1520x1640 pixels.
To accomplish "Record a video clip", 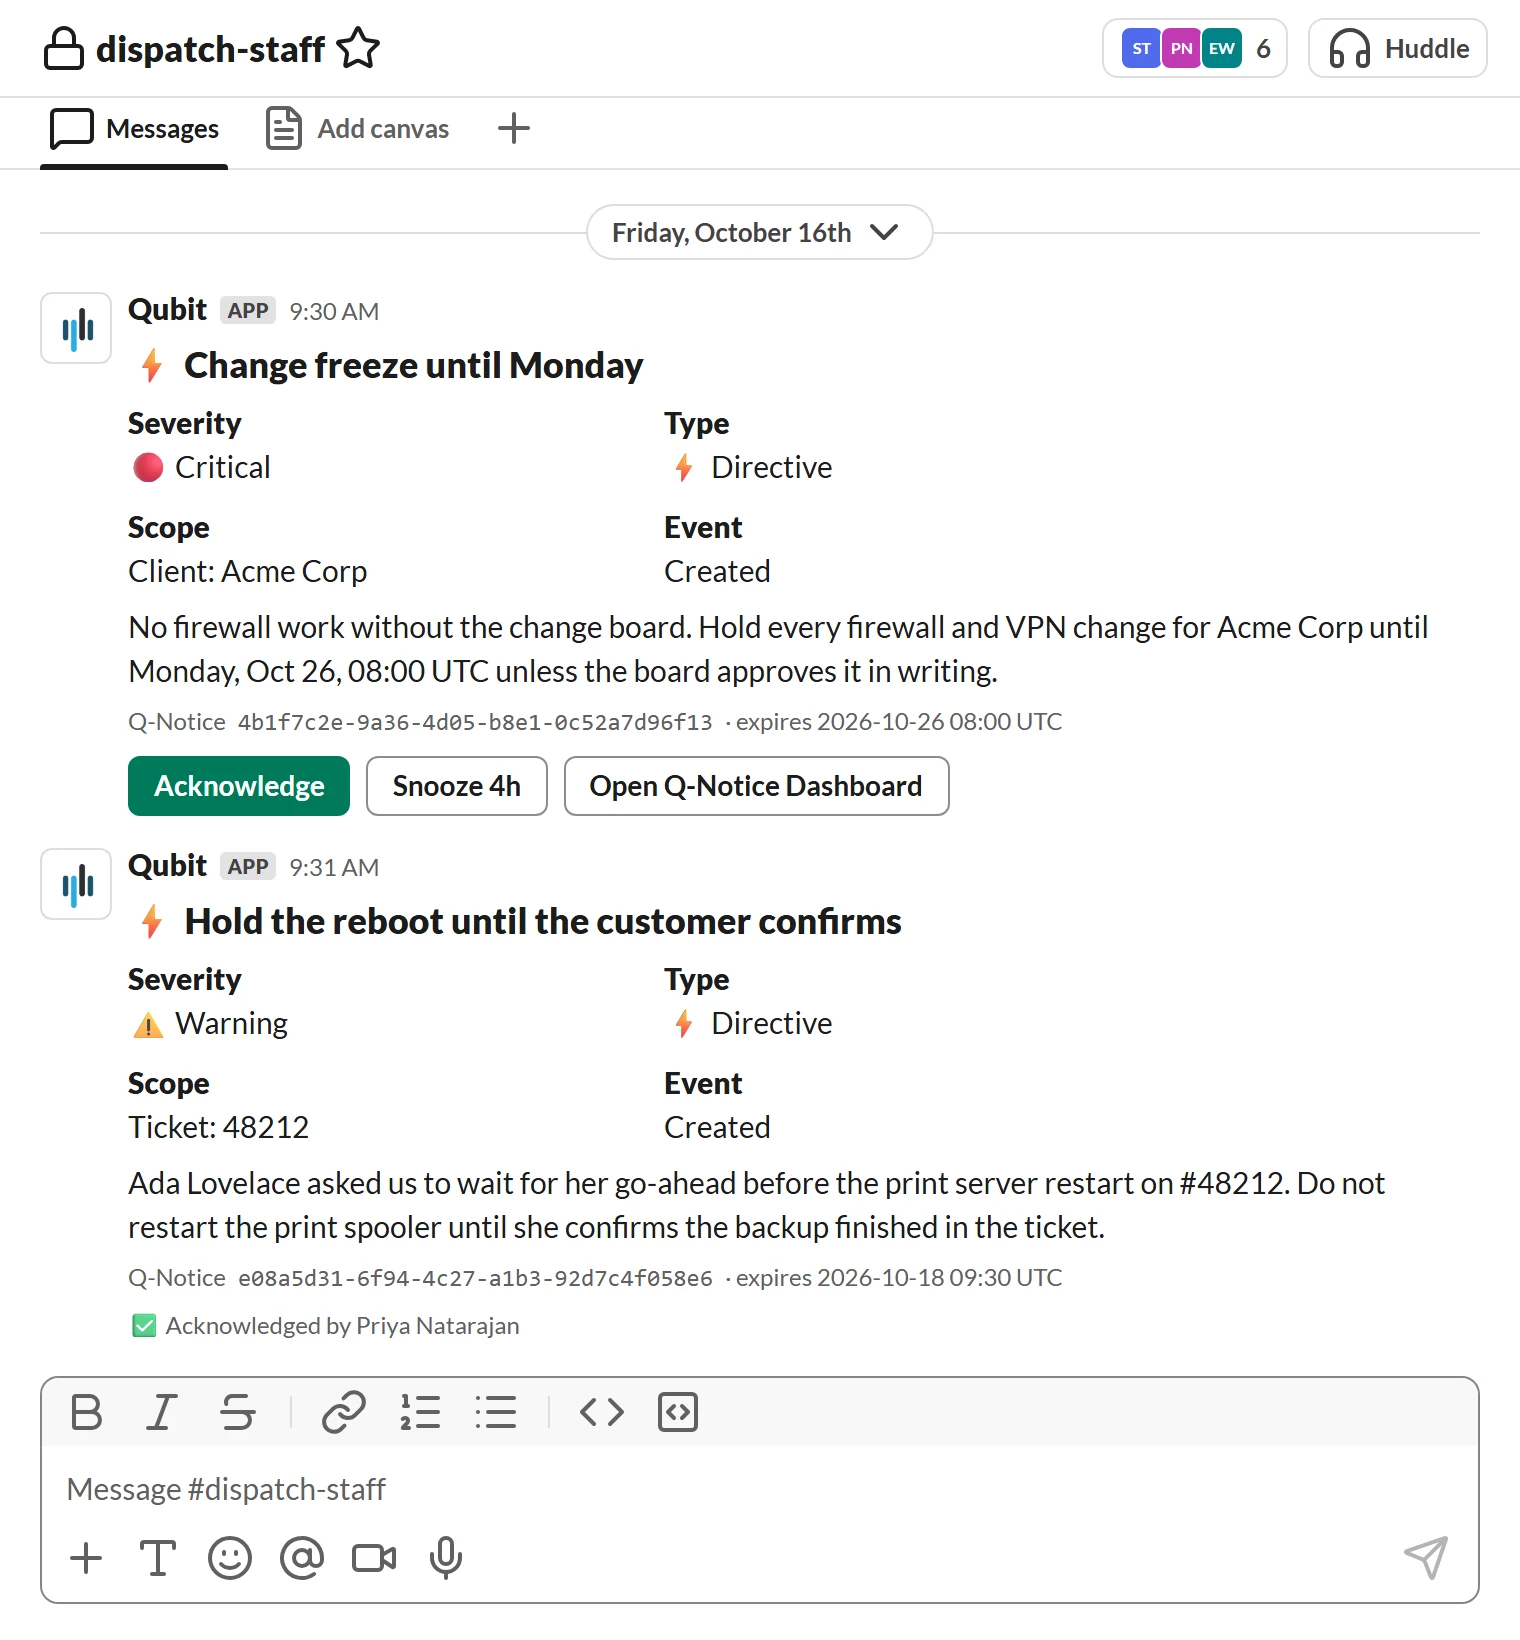I will point(374,1558).
